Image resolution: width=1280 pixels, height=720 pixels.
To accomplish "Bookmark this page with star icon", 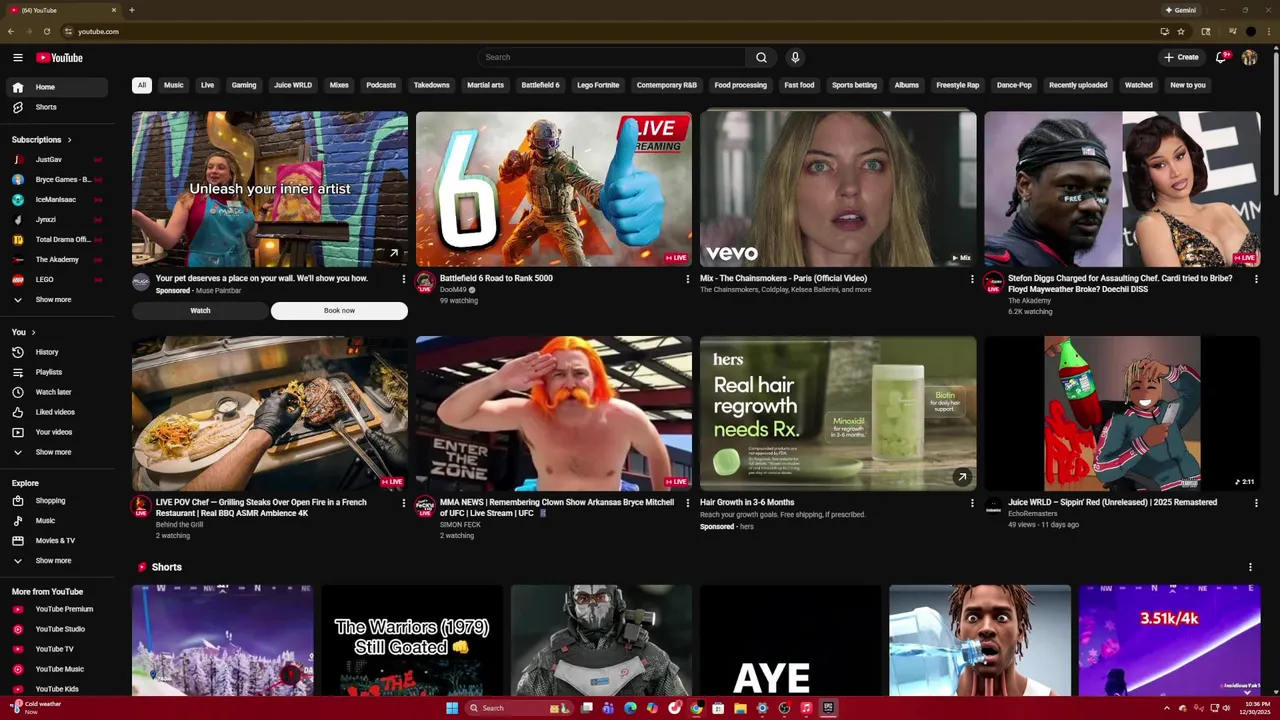I will (1181, 31).
